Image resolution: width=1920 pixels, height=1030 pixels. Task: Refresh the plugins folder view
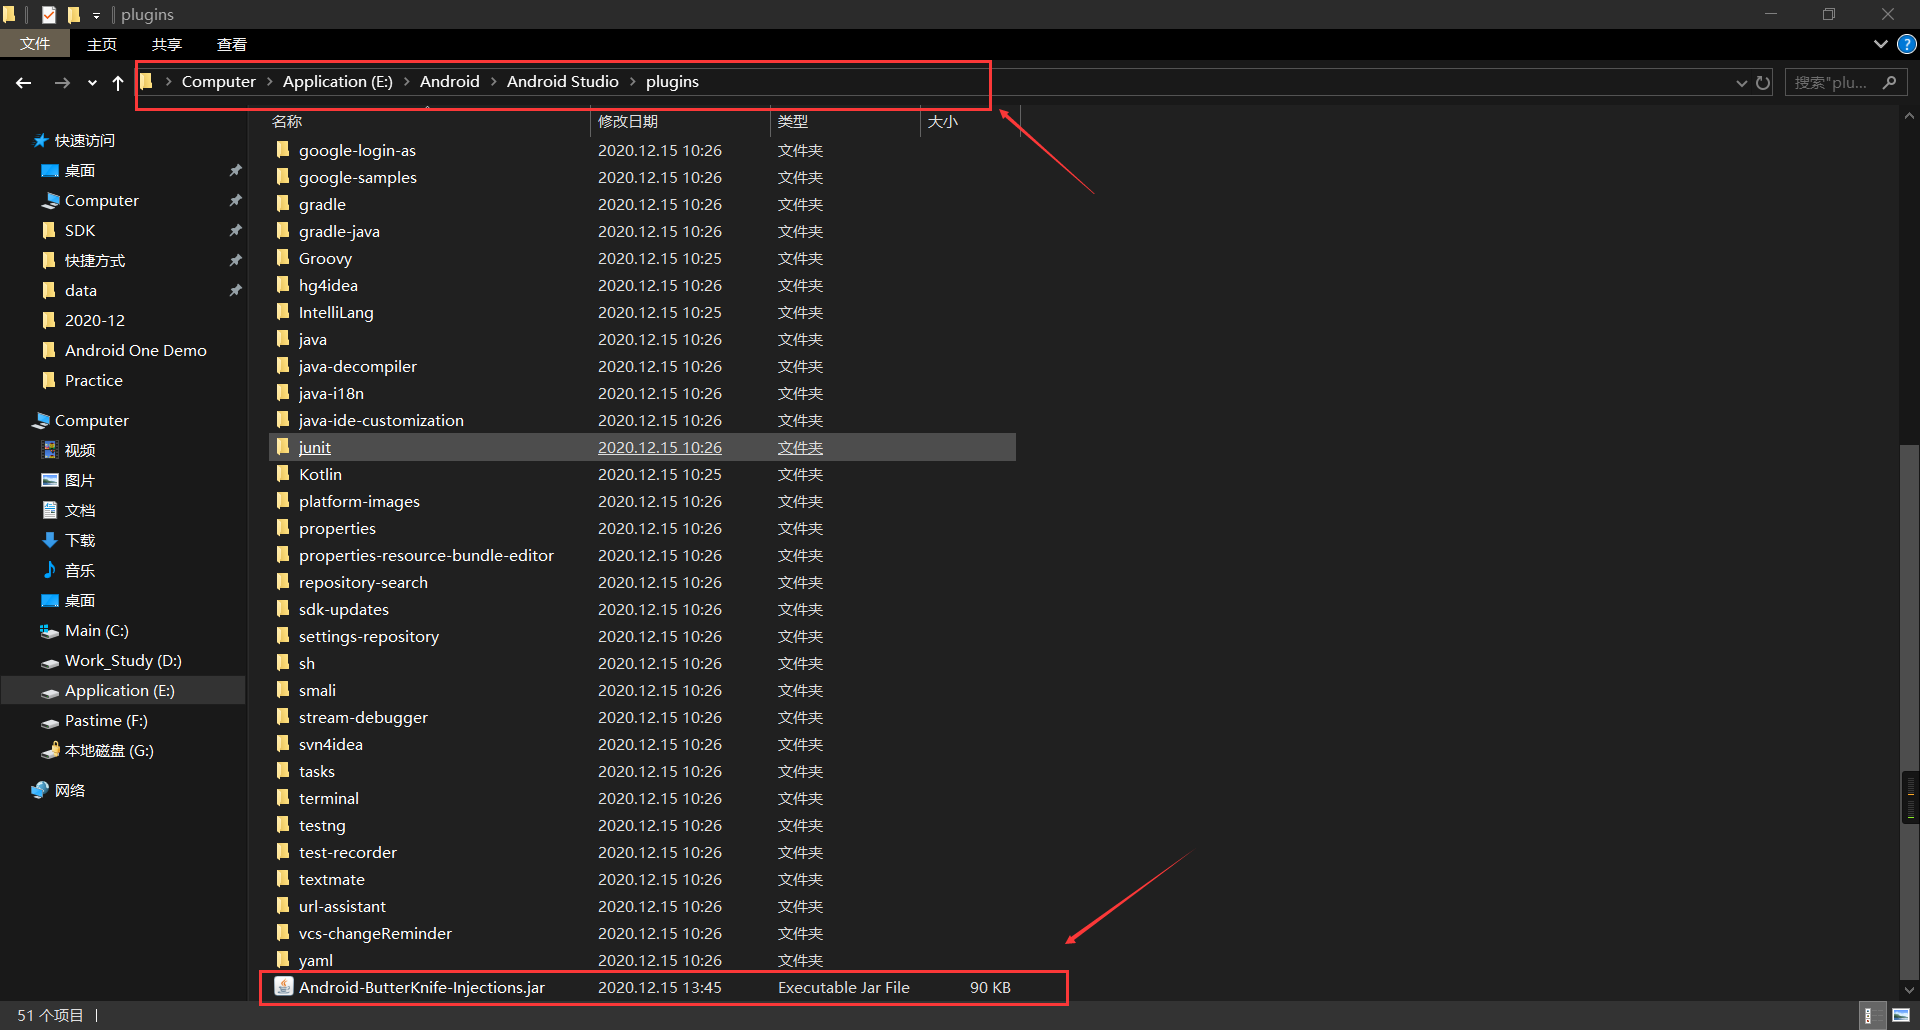coord(1763,83)
